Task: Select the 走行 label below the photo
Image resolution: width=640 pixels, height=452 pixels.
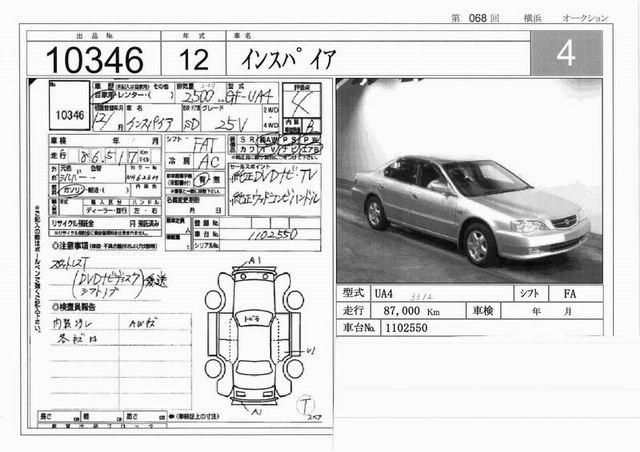Action: (x=353, y=311)
